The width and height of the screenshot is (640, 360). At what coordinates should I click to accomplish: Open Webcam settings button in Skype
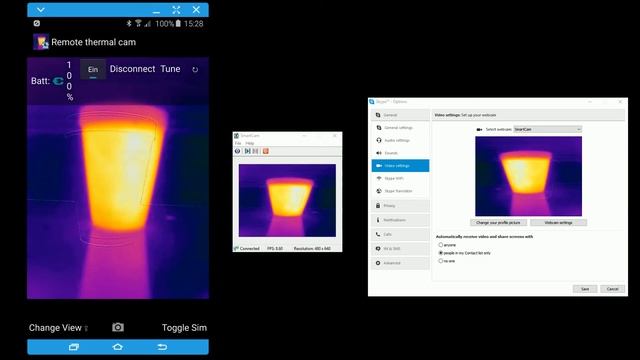coord(558,223)
